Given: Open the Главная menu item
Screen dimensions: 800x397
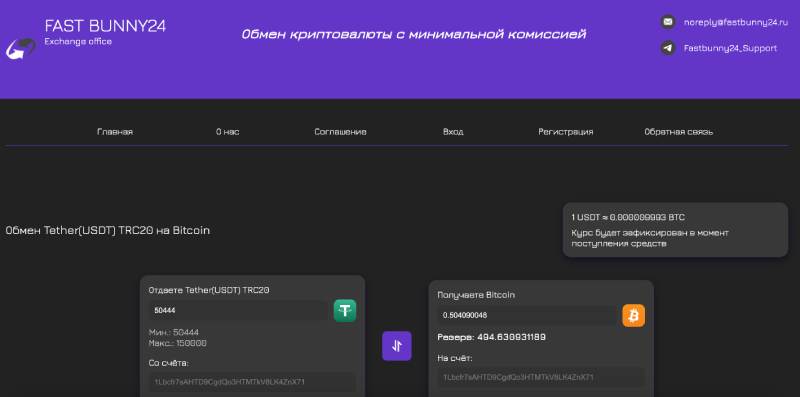Looking at the screenshot, I should (115, 132).
